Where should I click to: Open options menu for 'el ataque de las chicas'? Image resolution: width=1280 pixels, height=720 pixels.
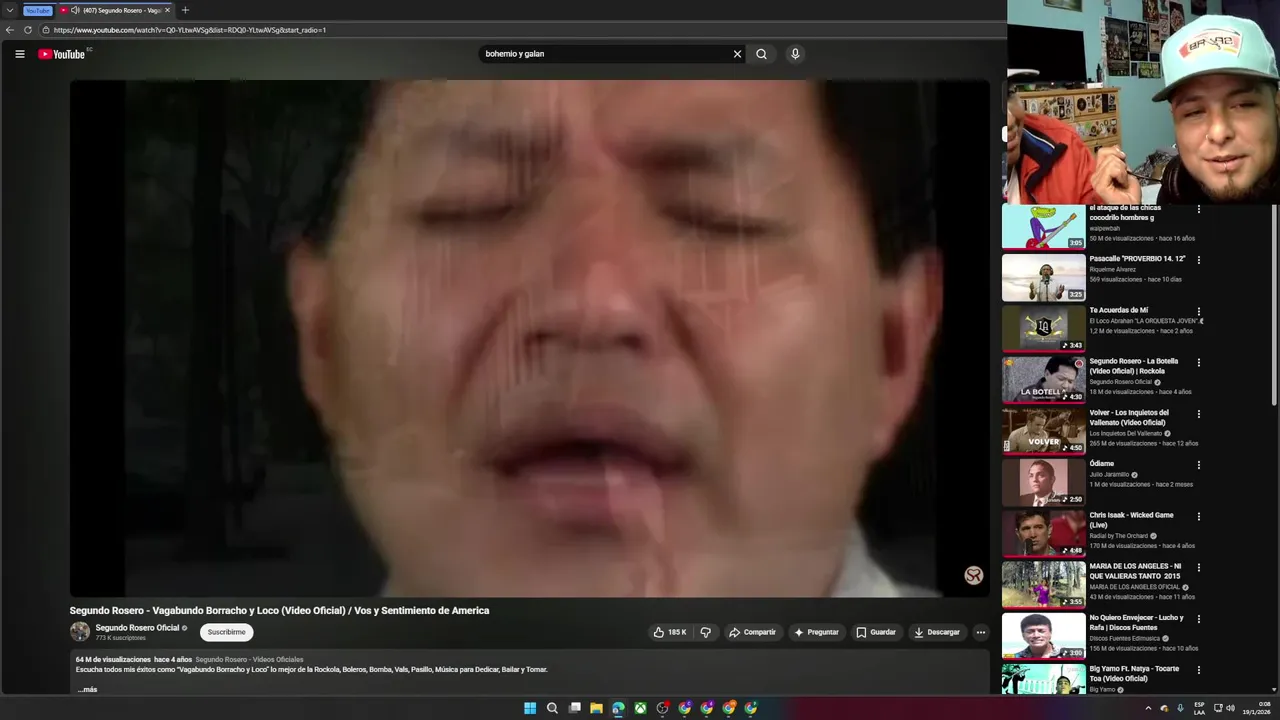(1198, 209)
